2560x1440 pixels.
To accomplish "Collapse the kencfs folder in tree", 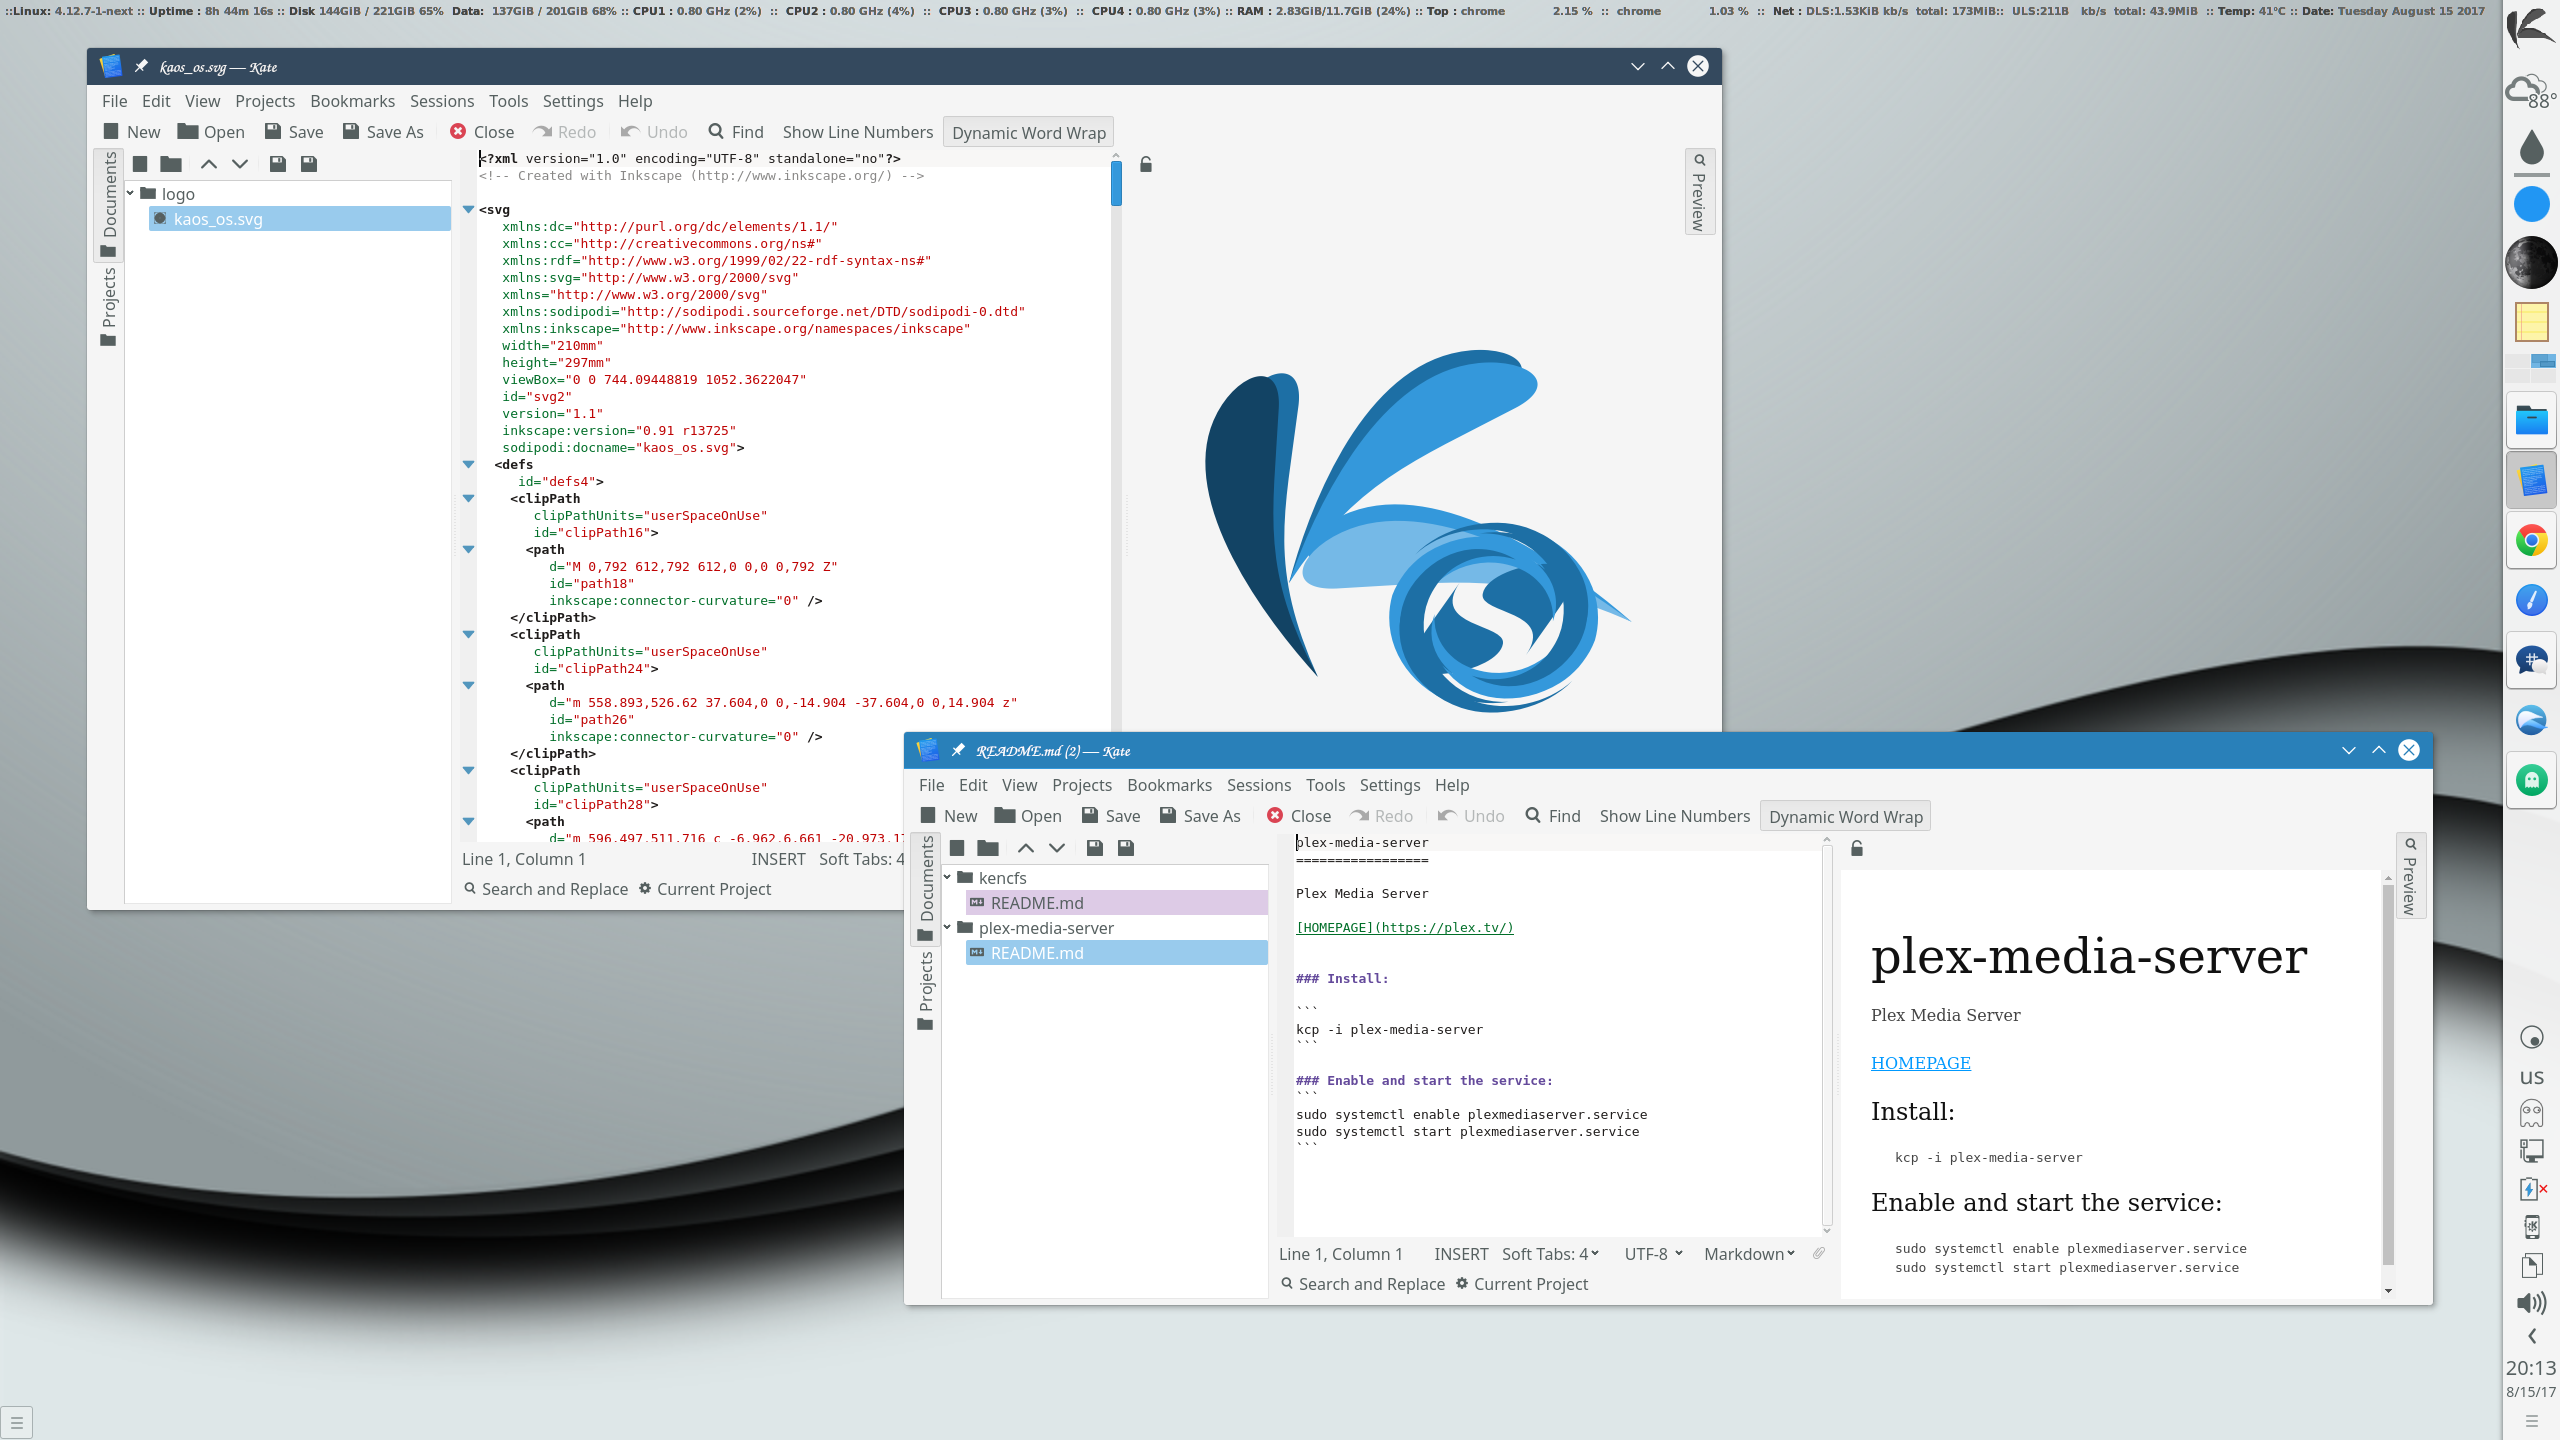I will click(x=948, y=877).
